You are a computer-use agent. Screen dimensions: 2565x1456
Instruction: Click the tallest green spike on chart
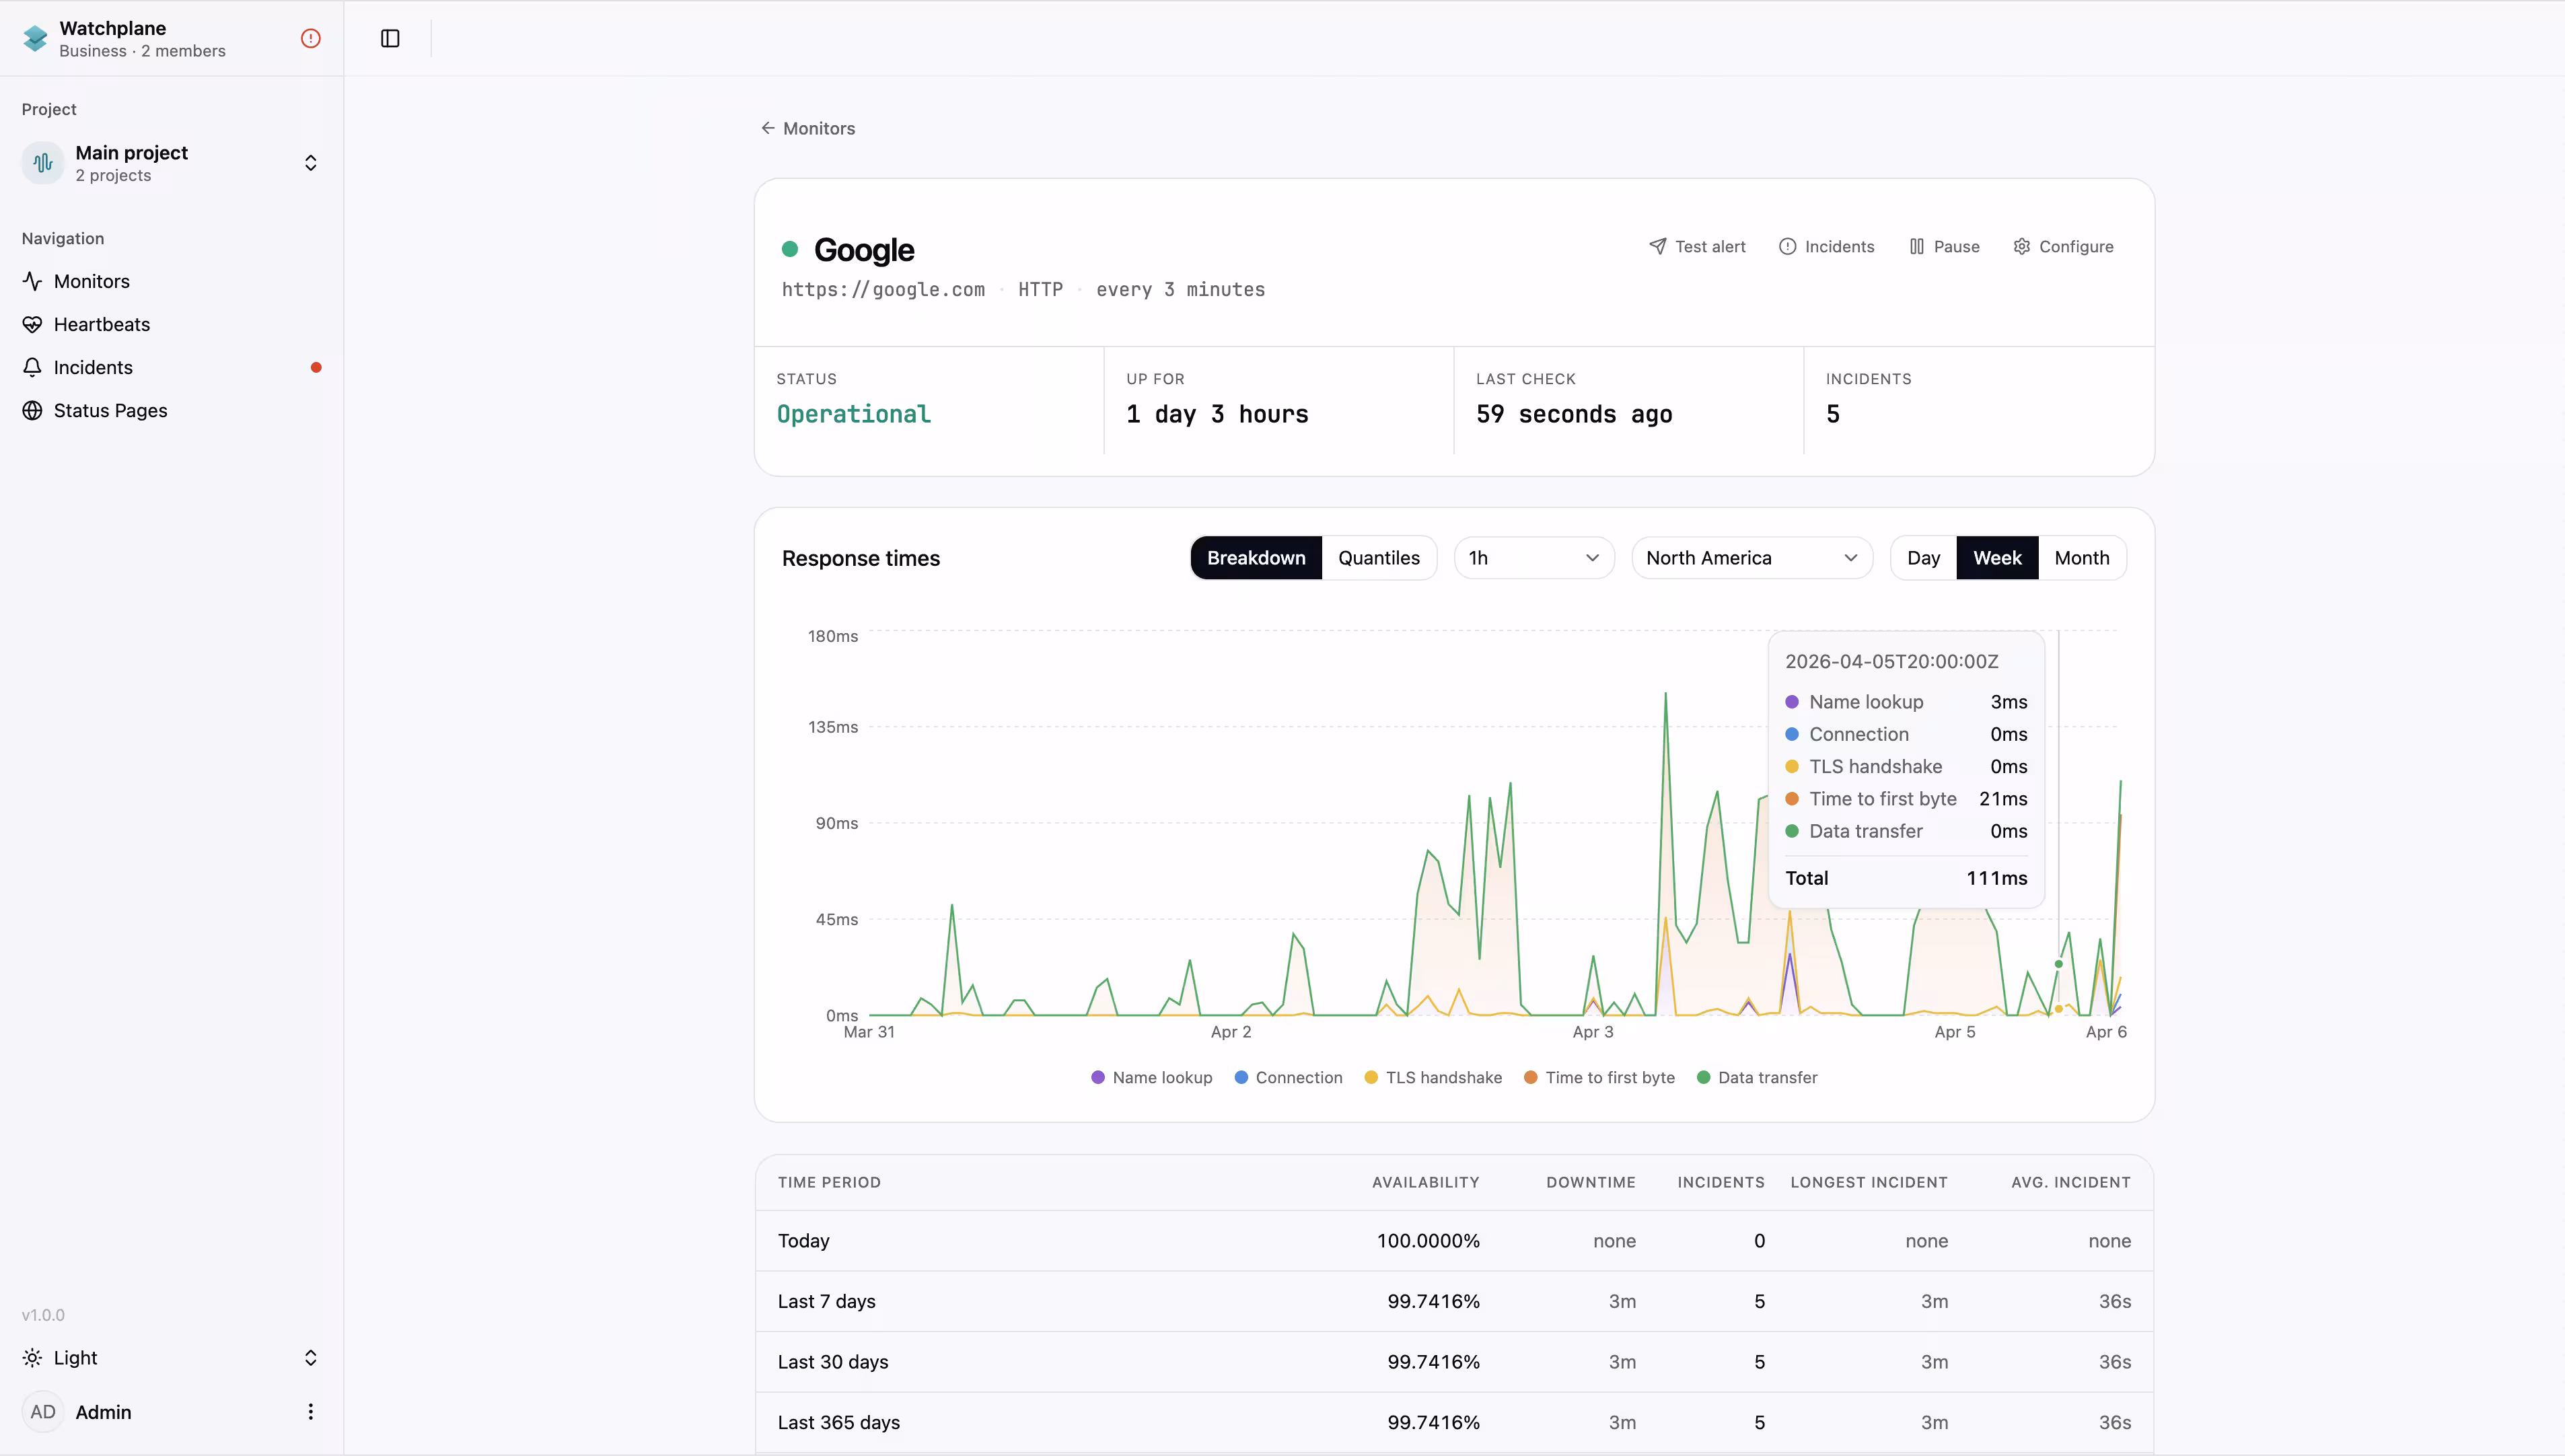(1665, 694)
